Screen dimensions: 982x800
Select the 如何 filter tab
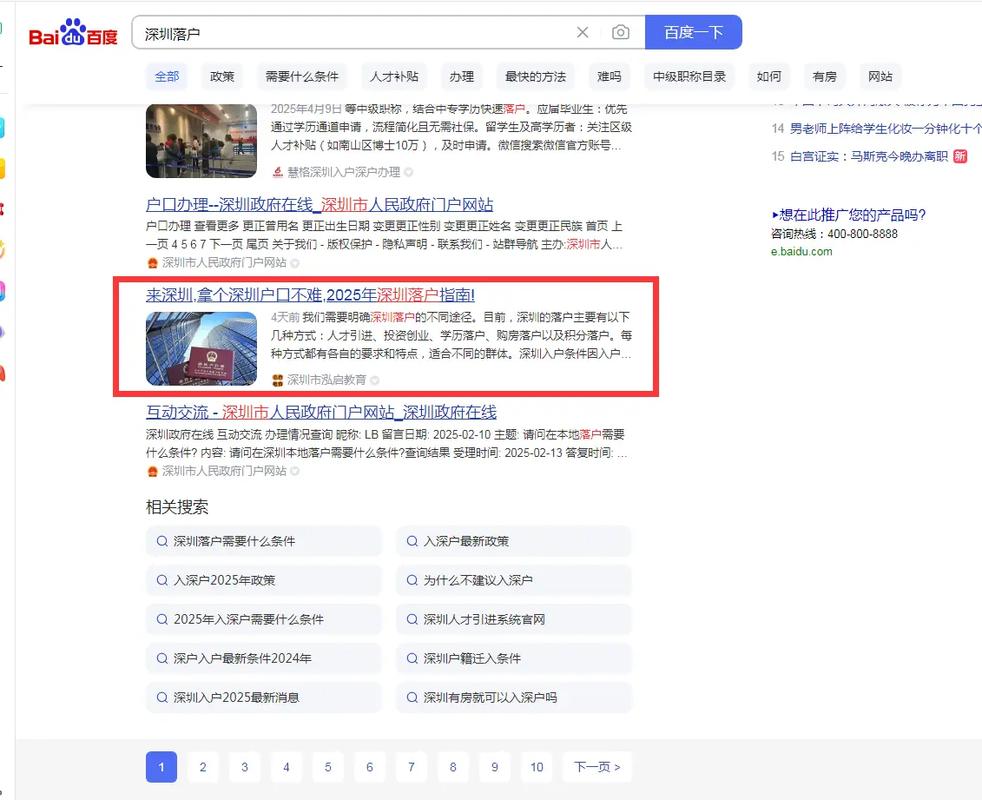pyautogui.click(x=768, y=76)
